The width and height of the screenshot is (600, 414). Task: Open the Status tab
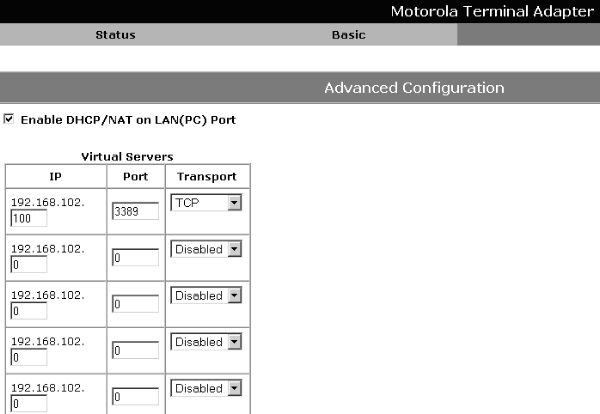click(x=115, y=35)
